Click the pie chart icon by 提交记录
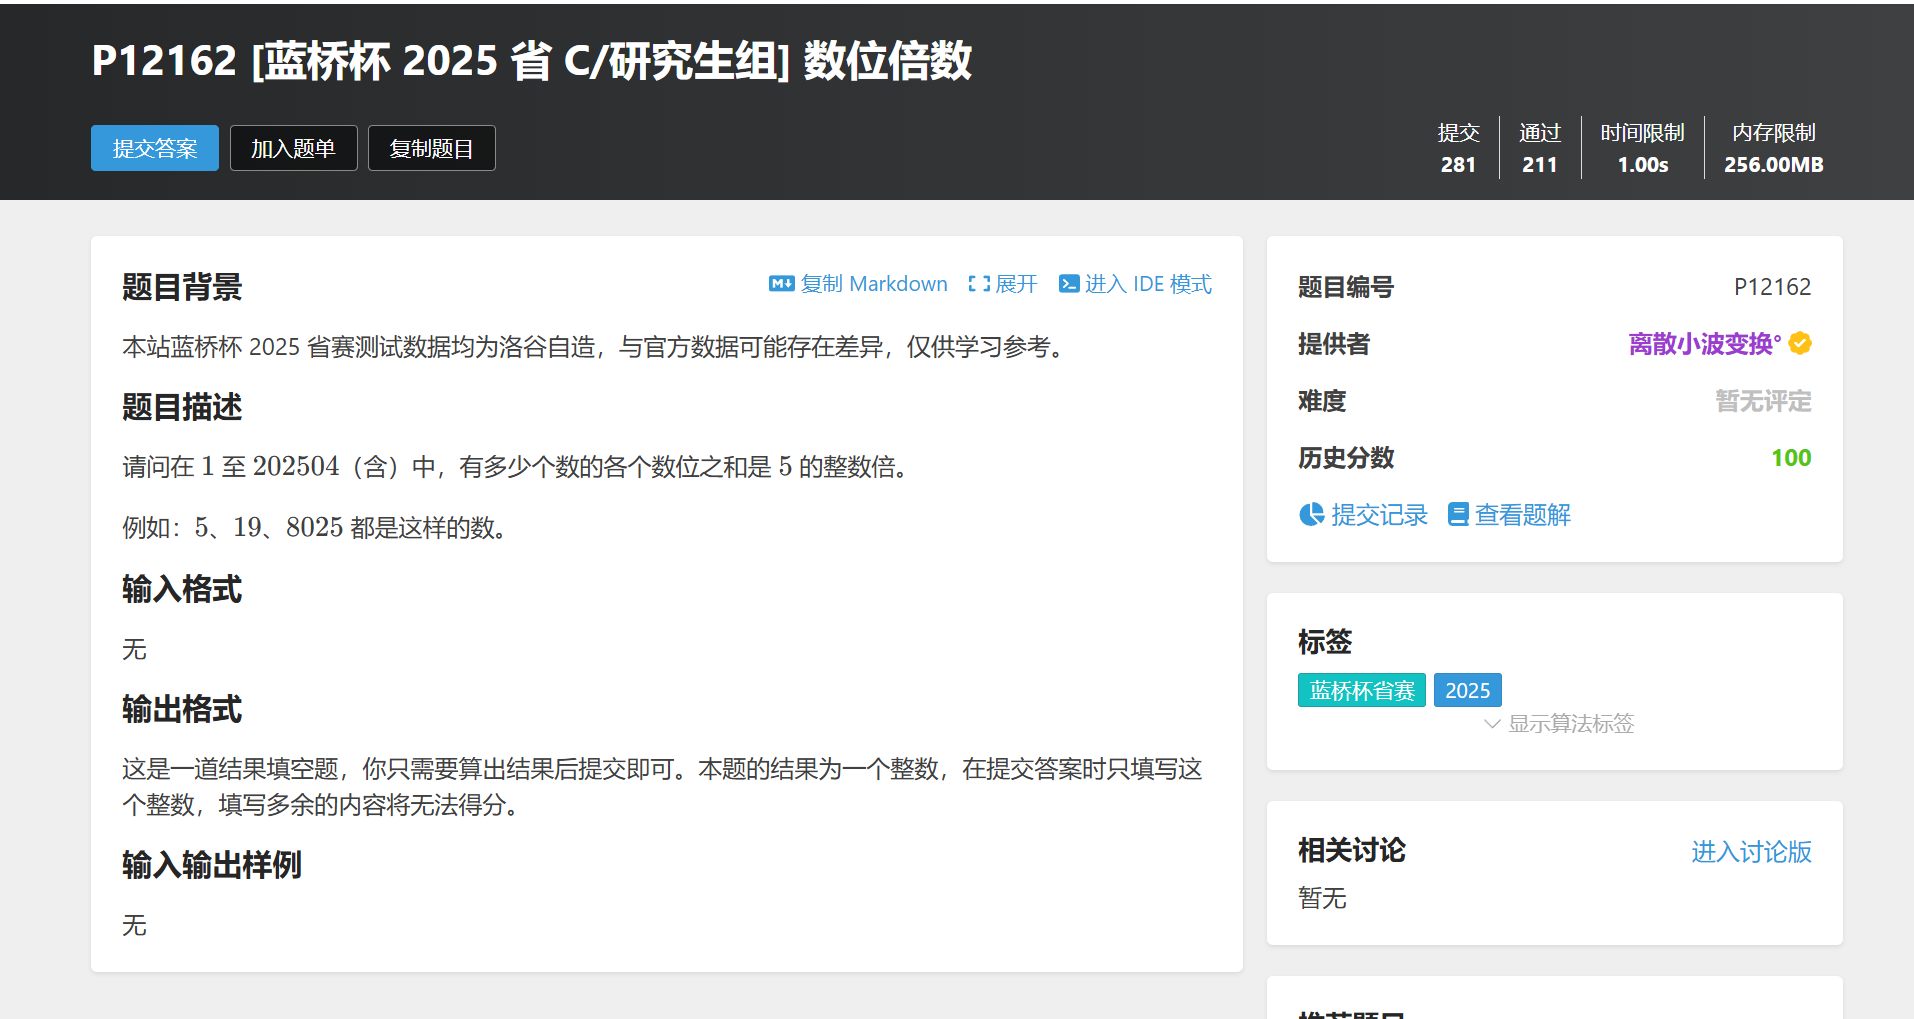 (x=1311, y=514)
